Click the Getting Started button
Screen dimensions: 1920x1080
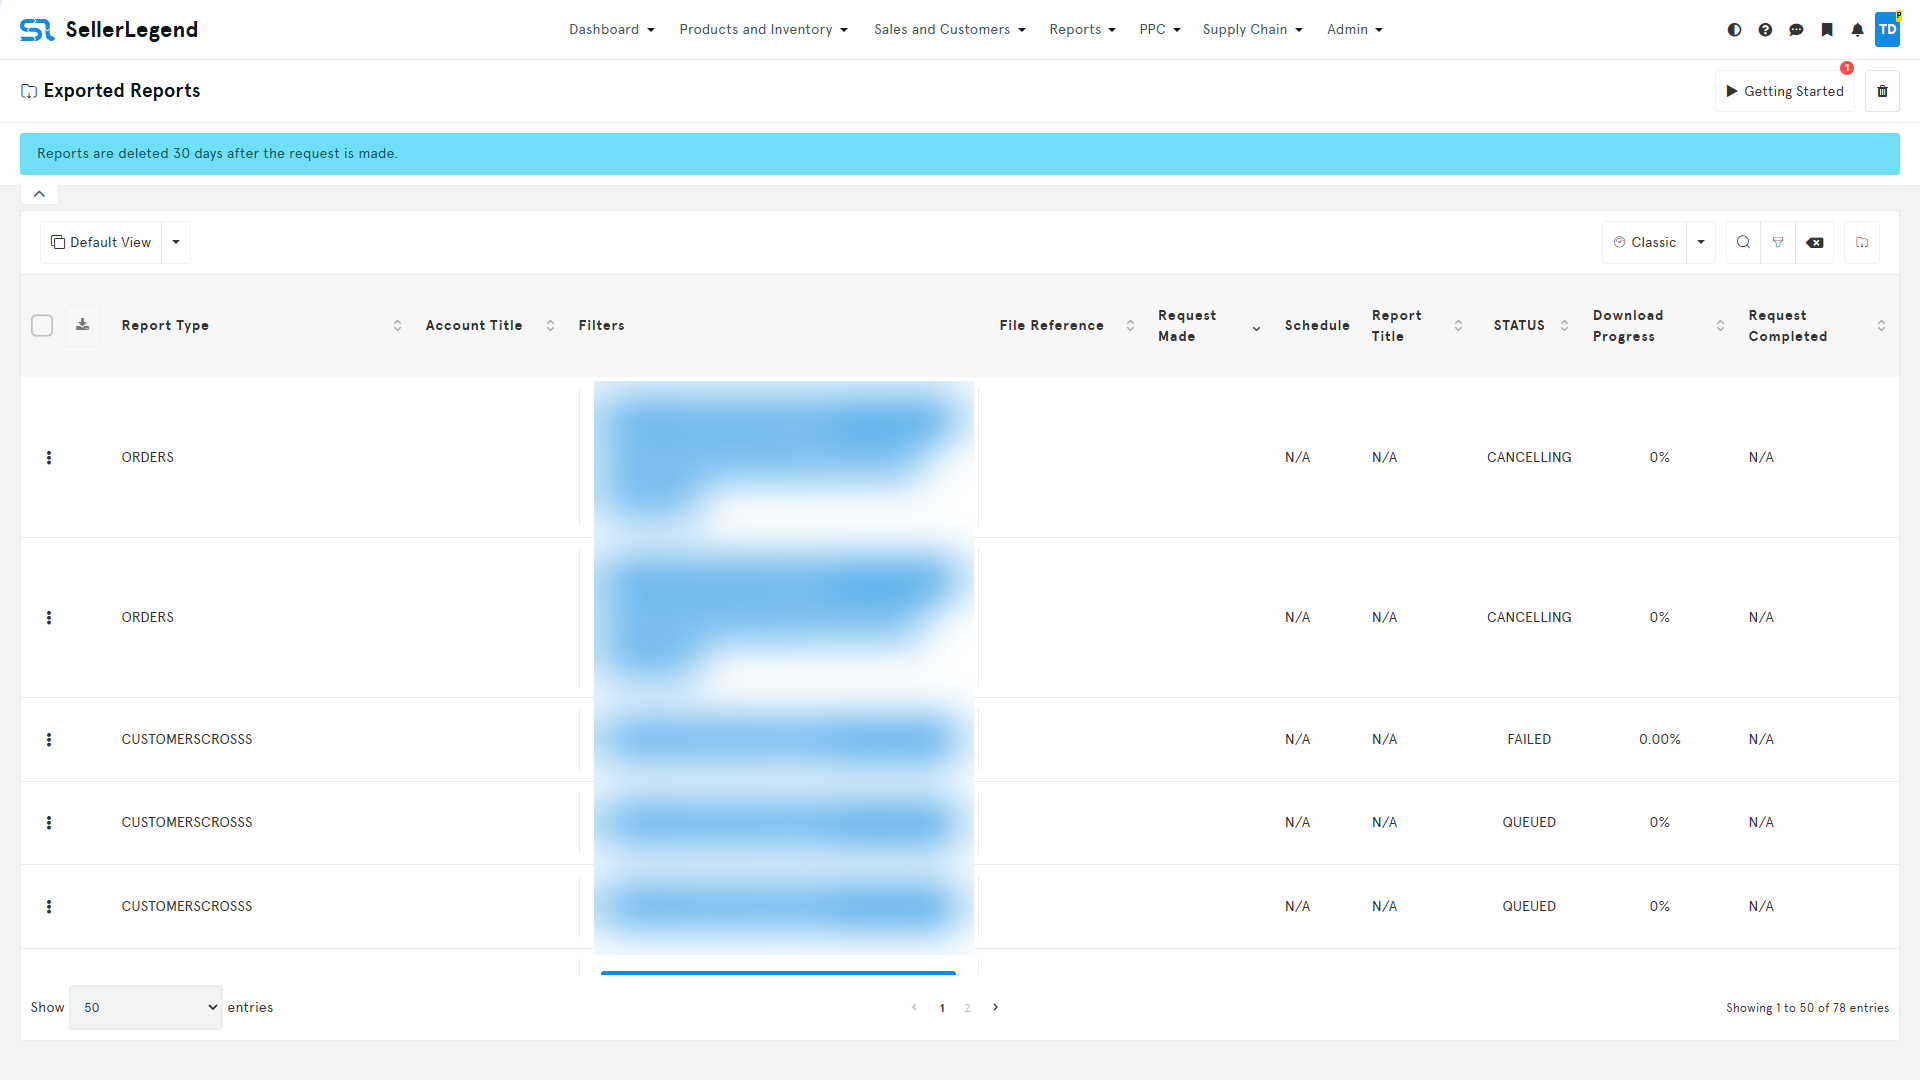click(1785, 91)
